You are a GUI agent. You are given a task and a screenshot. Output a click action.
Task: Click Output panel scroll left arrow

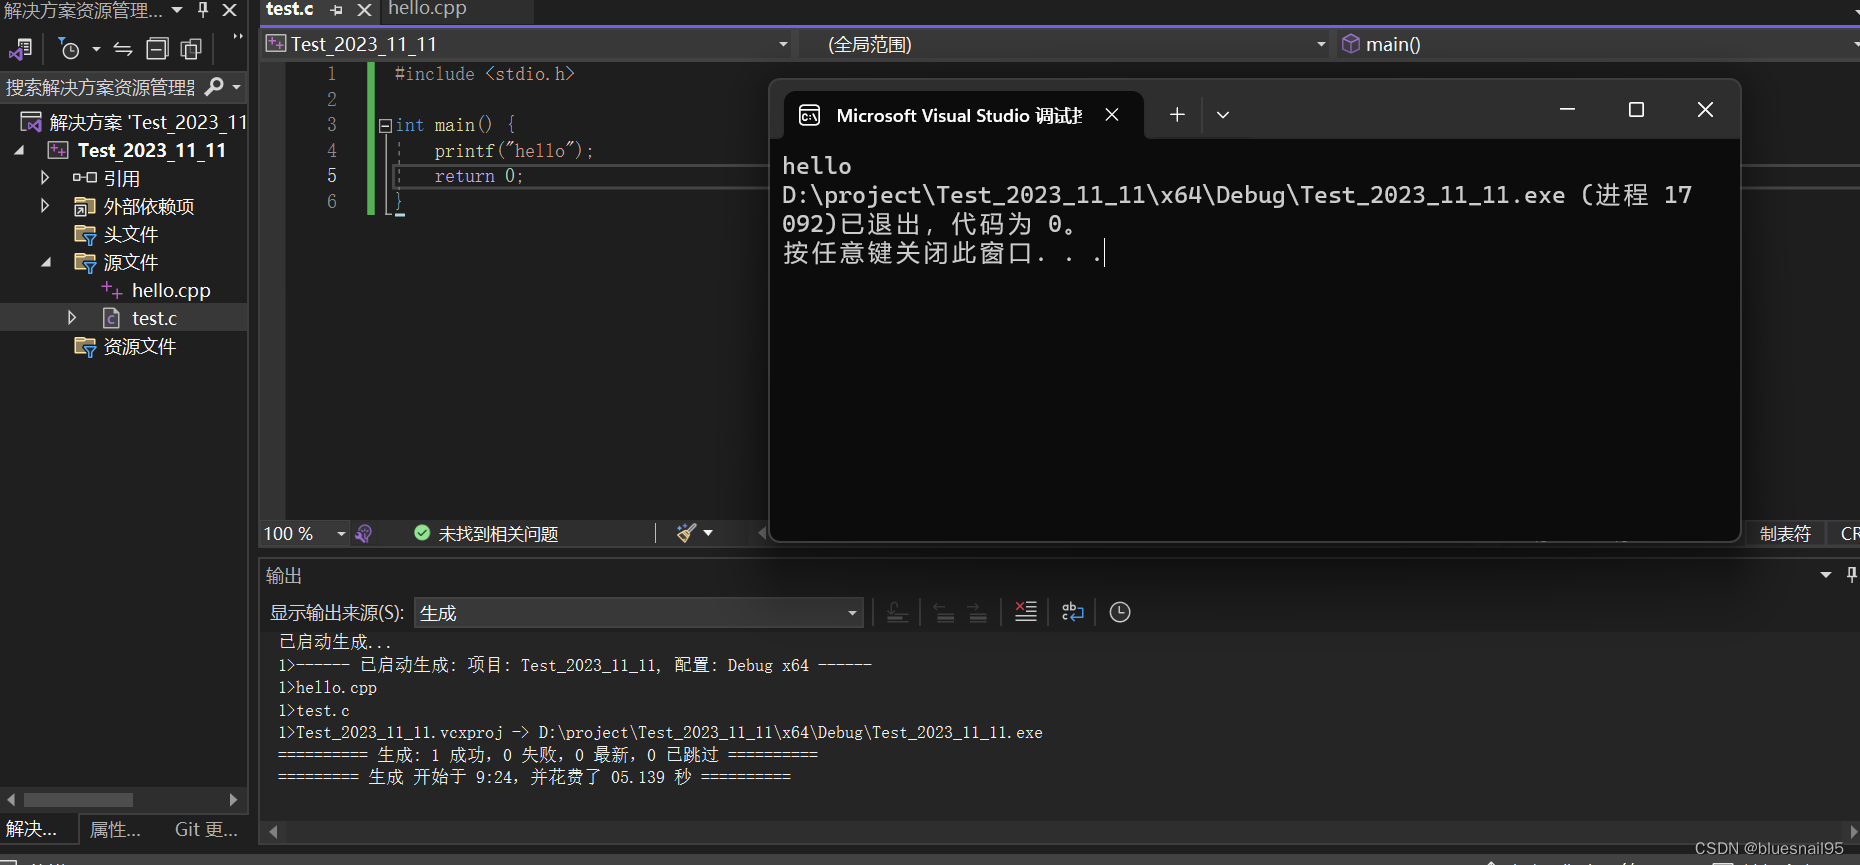point(273,832)
